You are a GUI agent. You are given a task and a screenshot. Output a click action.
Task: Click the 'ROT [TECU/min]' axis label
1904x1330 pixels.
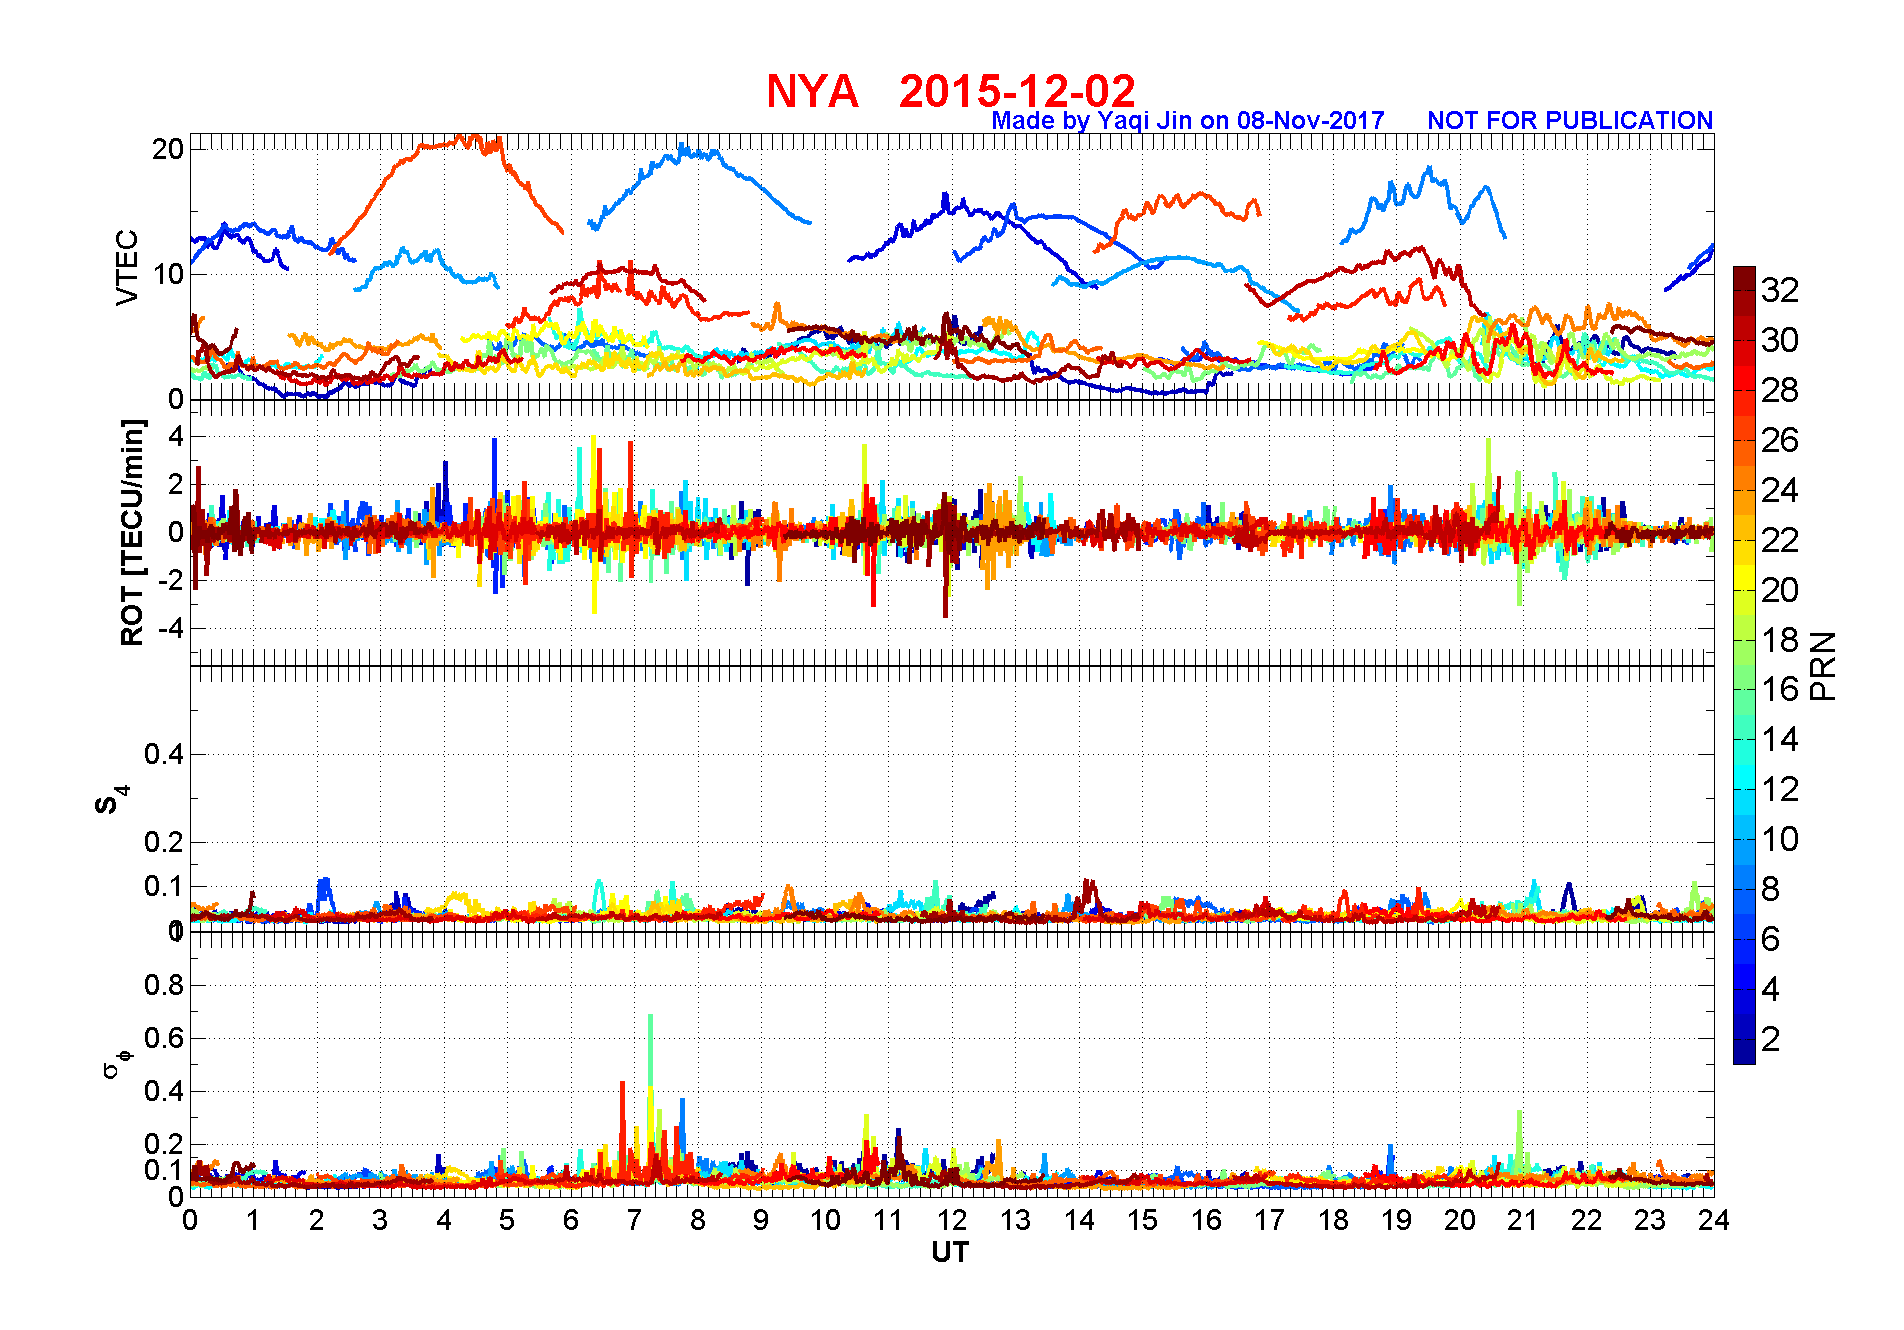tap(132, 533)
